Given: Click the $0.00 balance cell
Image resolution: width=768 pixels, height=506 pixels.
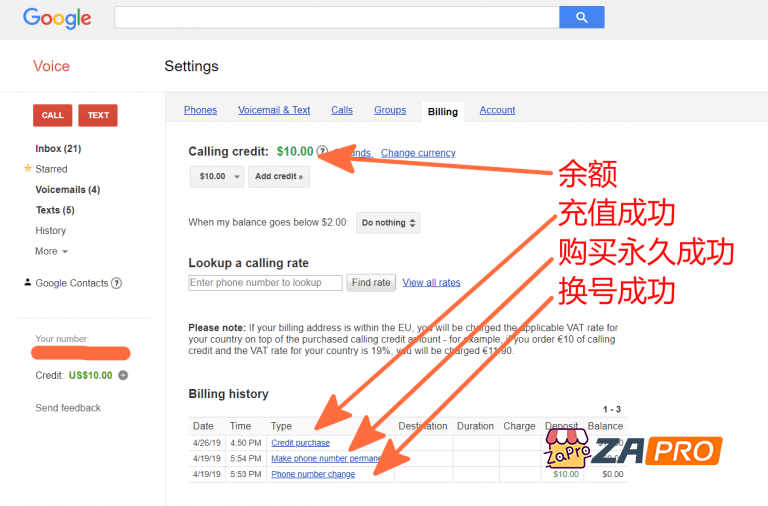Looking at the screenshot, I should tap(613, 474).
